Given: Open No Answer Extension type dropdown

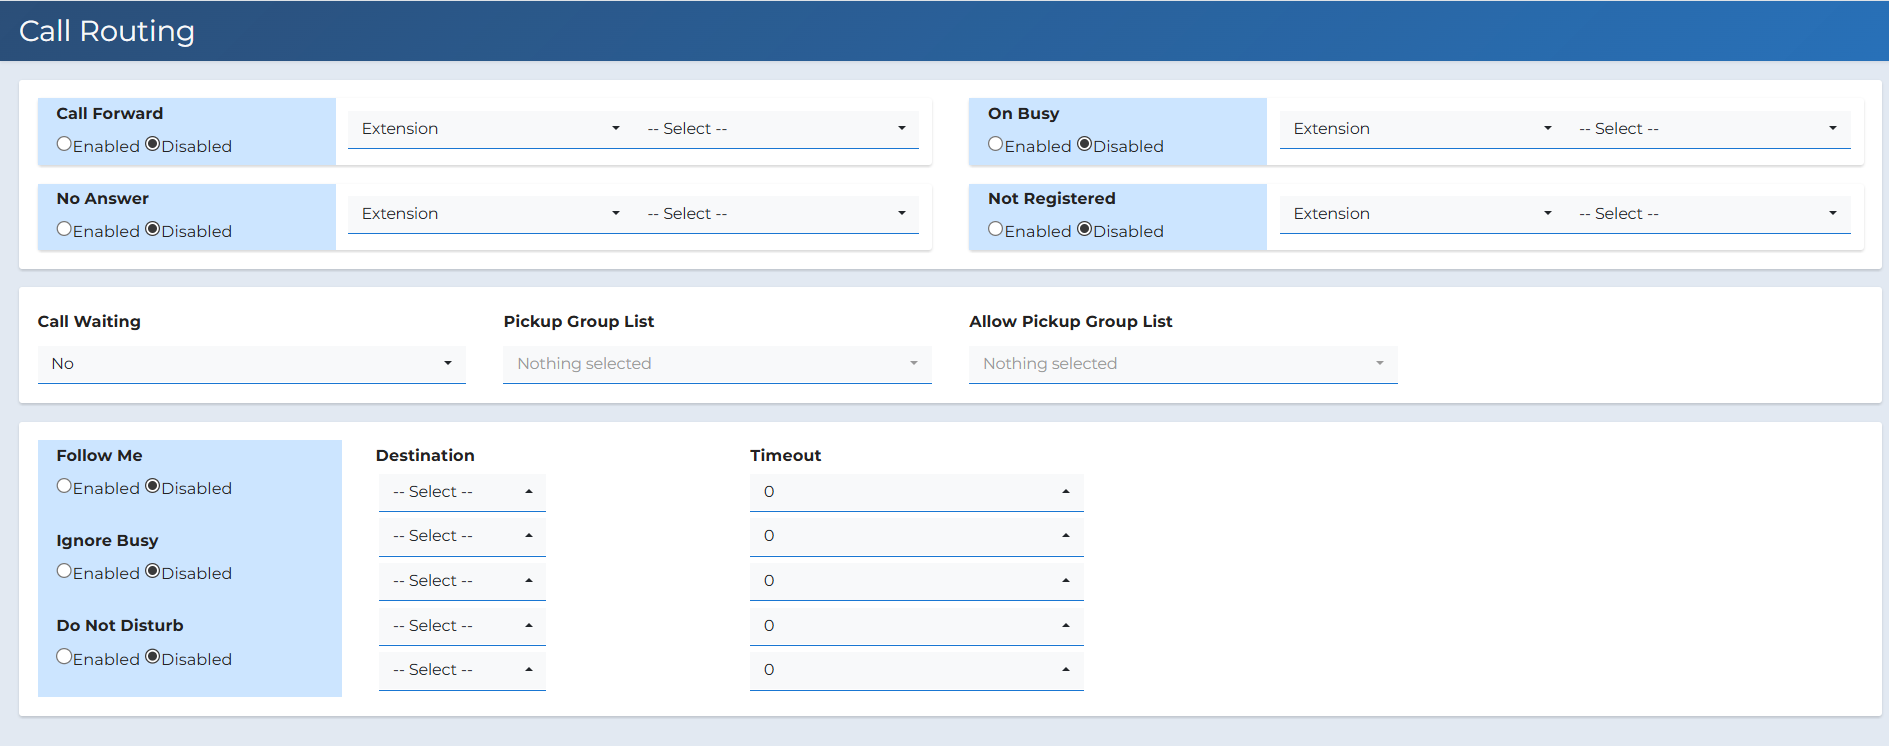Looking at the screenshot, I should tap(490, 214).
